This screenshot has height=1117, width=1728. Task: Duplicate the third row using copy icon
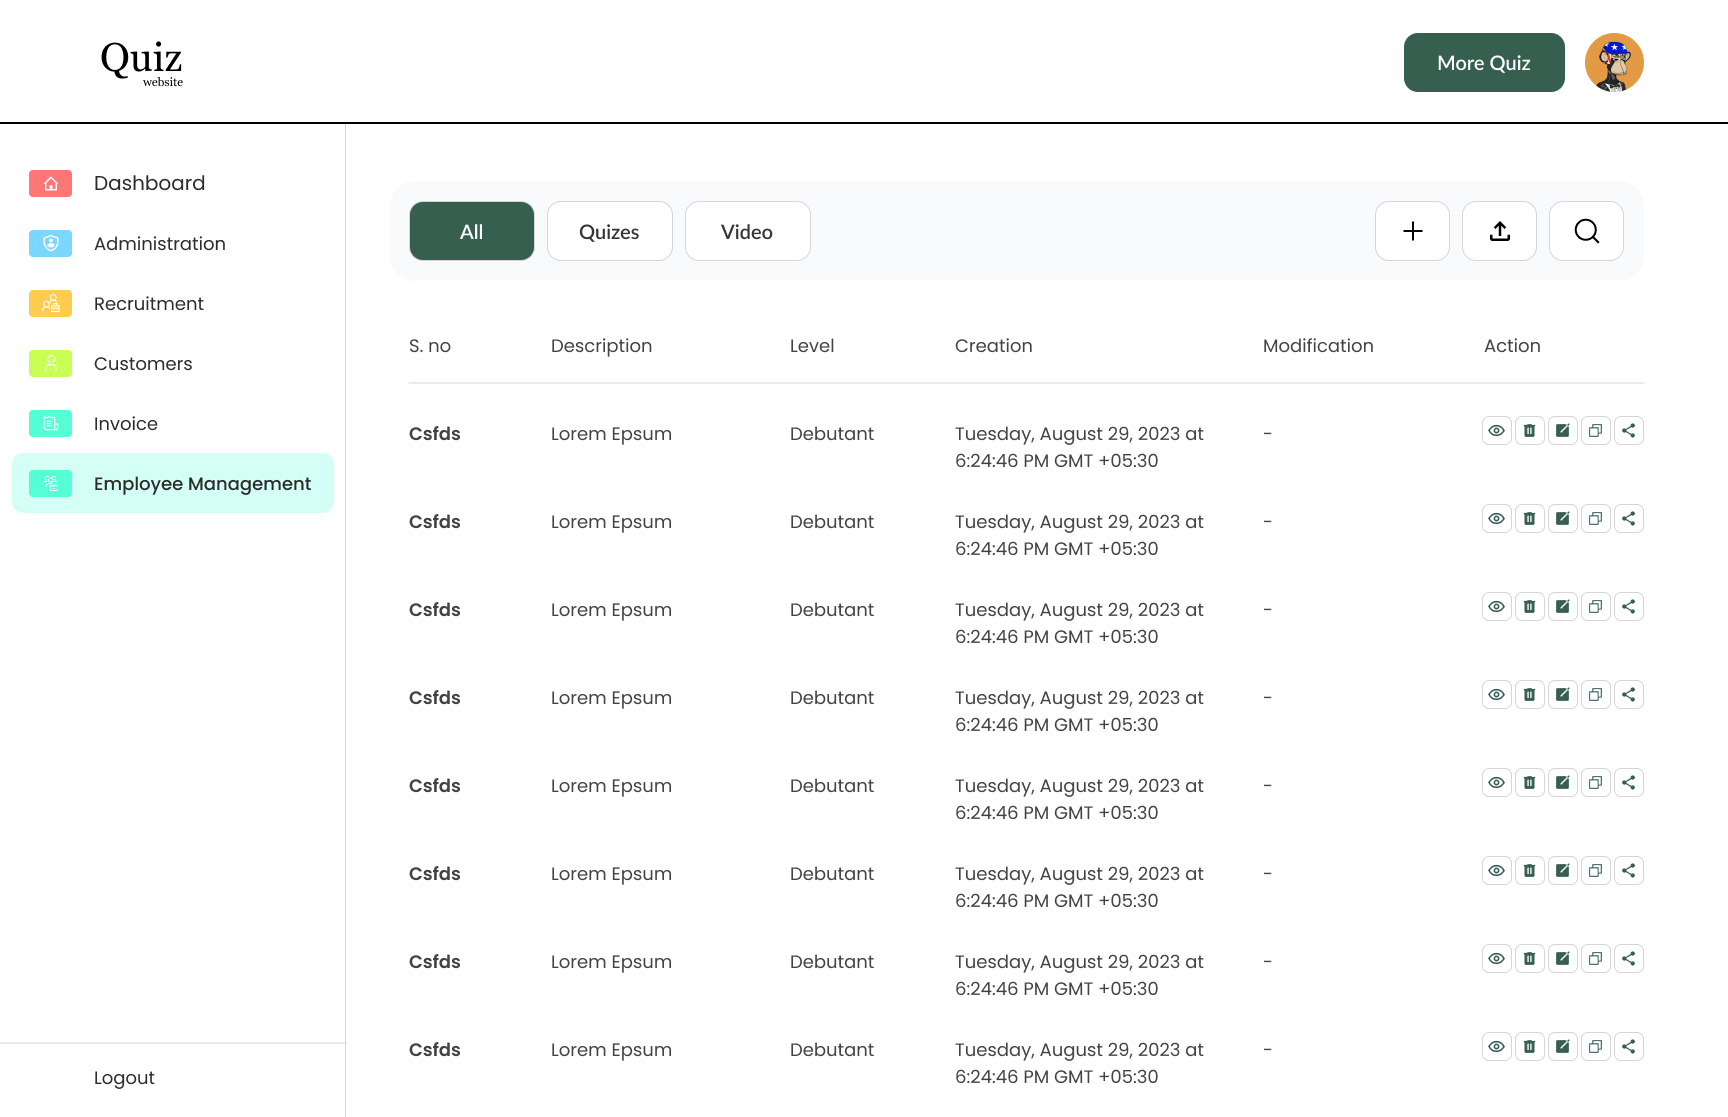pyautogui.click(x=1595, y=607)
